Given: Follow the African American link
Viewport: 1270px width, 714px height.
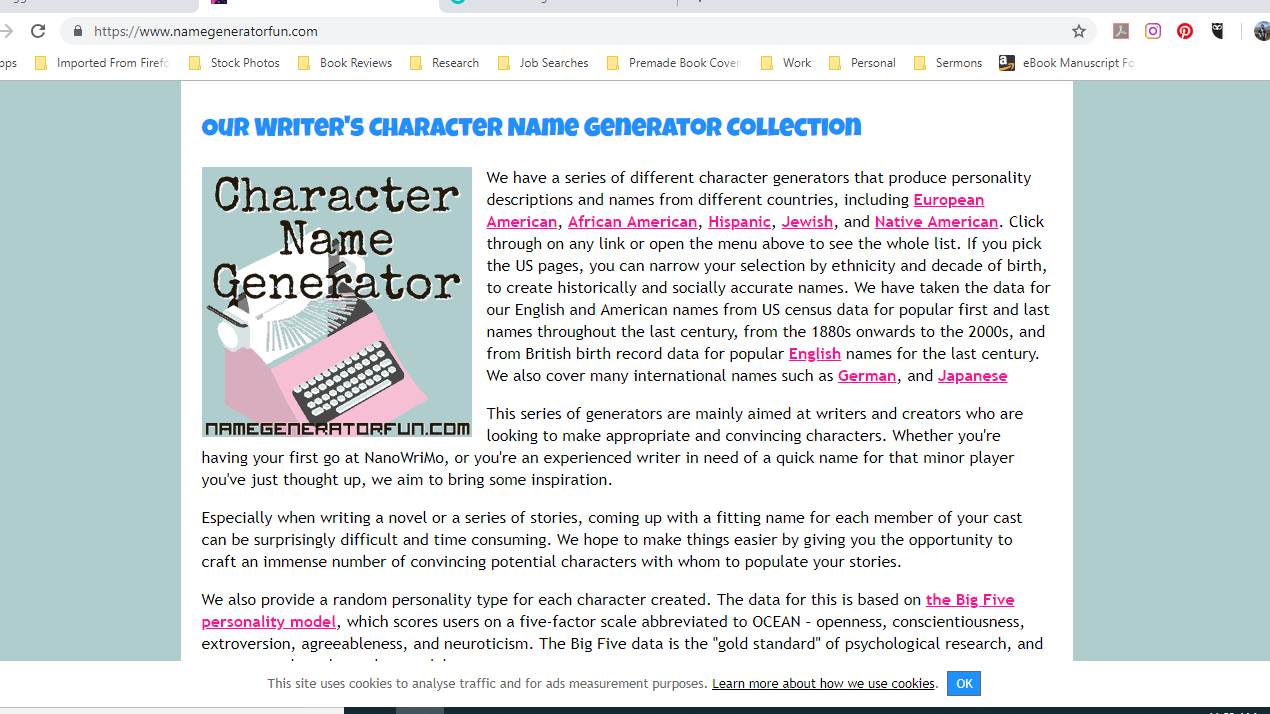Looking at the screenshot, I should [632, 222].
